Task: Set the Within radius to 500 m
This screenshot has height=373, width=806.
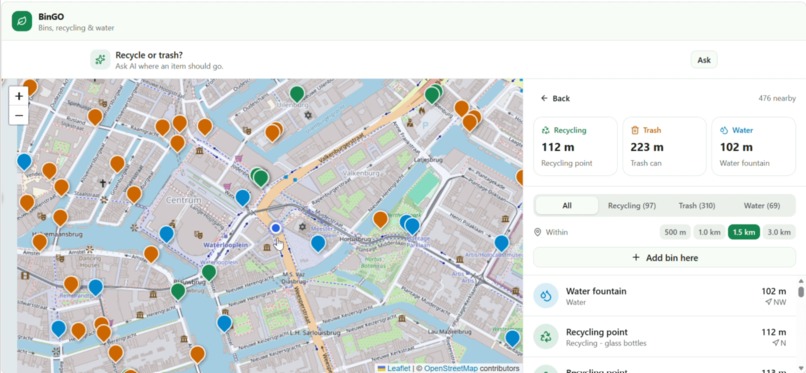Action: pos(675,232)
